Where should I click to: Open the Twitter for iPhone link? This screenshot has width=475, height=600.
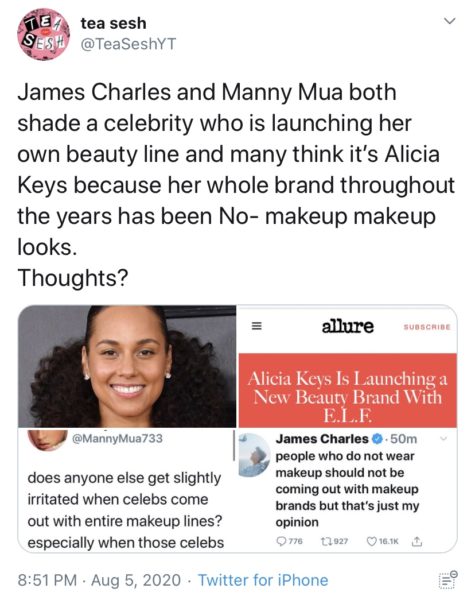coord(263,580)
